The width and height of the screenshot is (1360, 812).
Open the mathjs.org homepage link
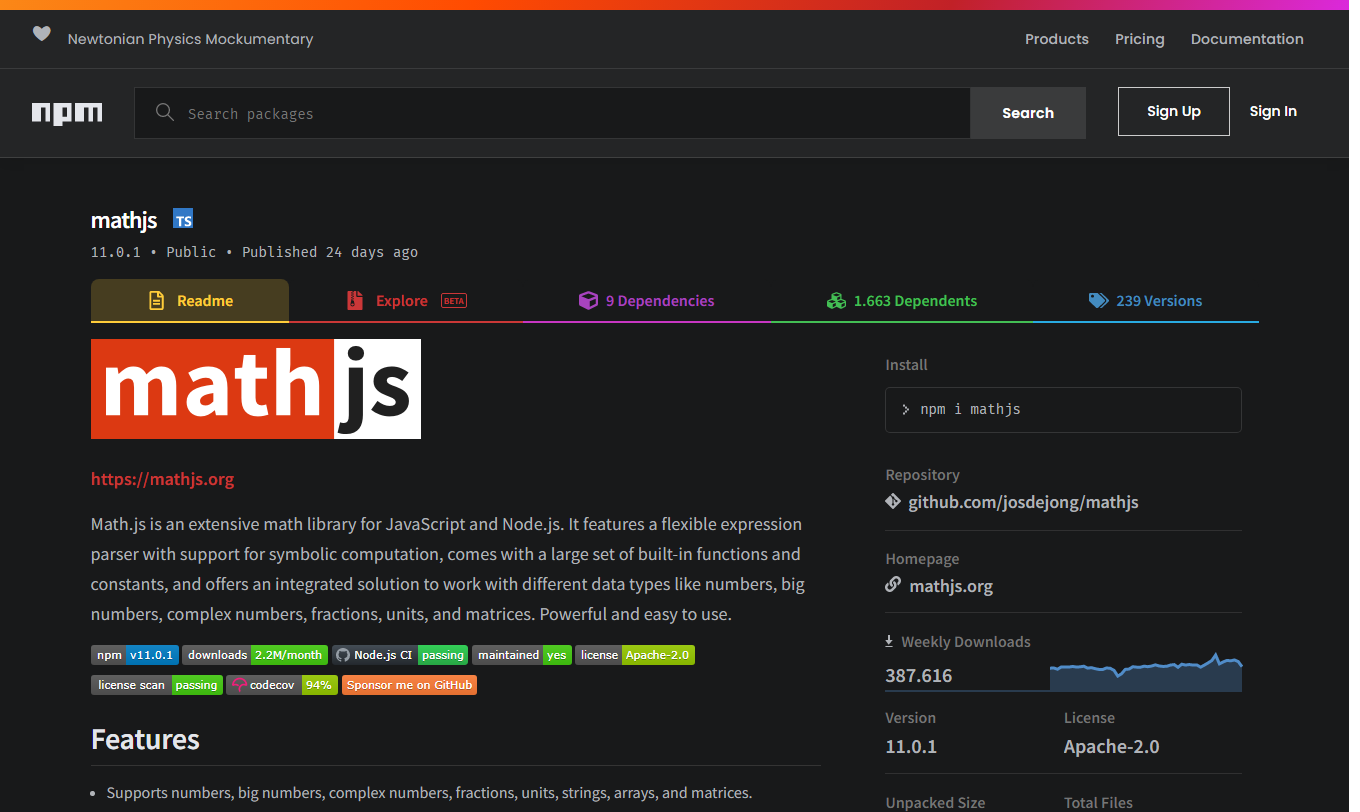(x=951, y=586)
